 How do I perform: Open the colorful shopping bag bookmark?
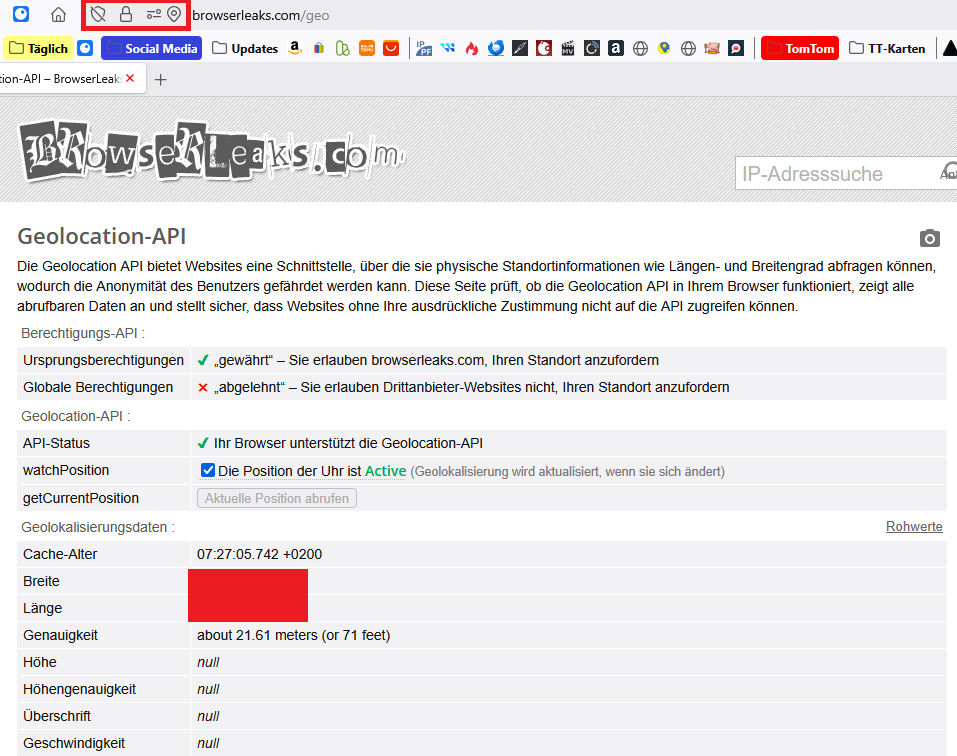pyautogui.click(x=319, y=48)
